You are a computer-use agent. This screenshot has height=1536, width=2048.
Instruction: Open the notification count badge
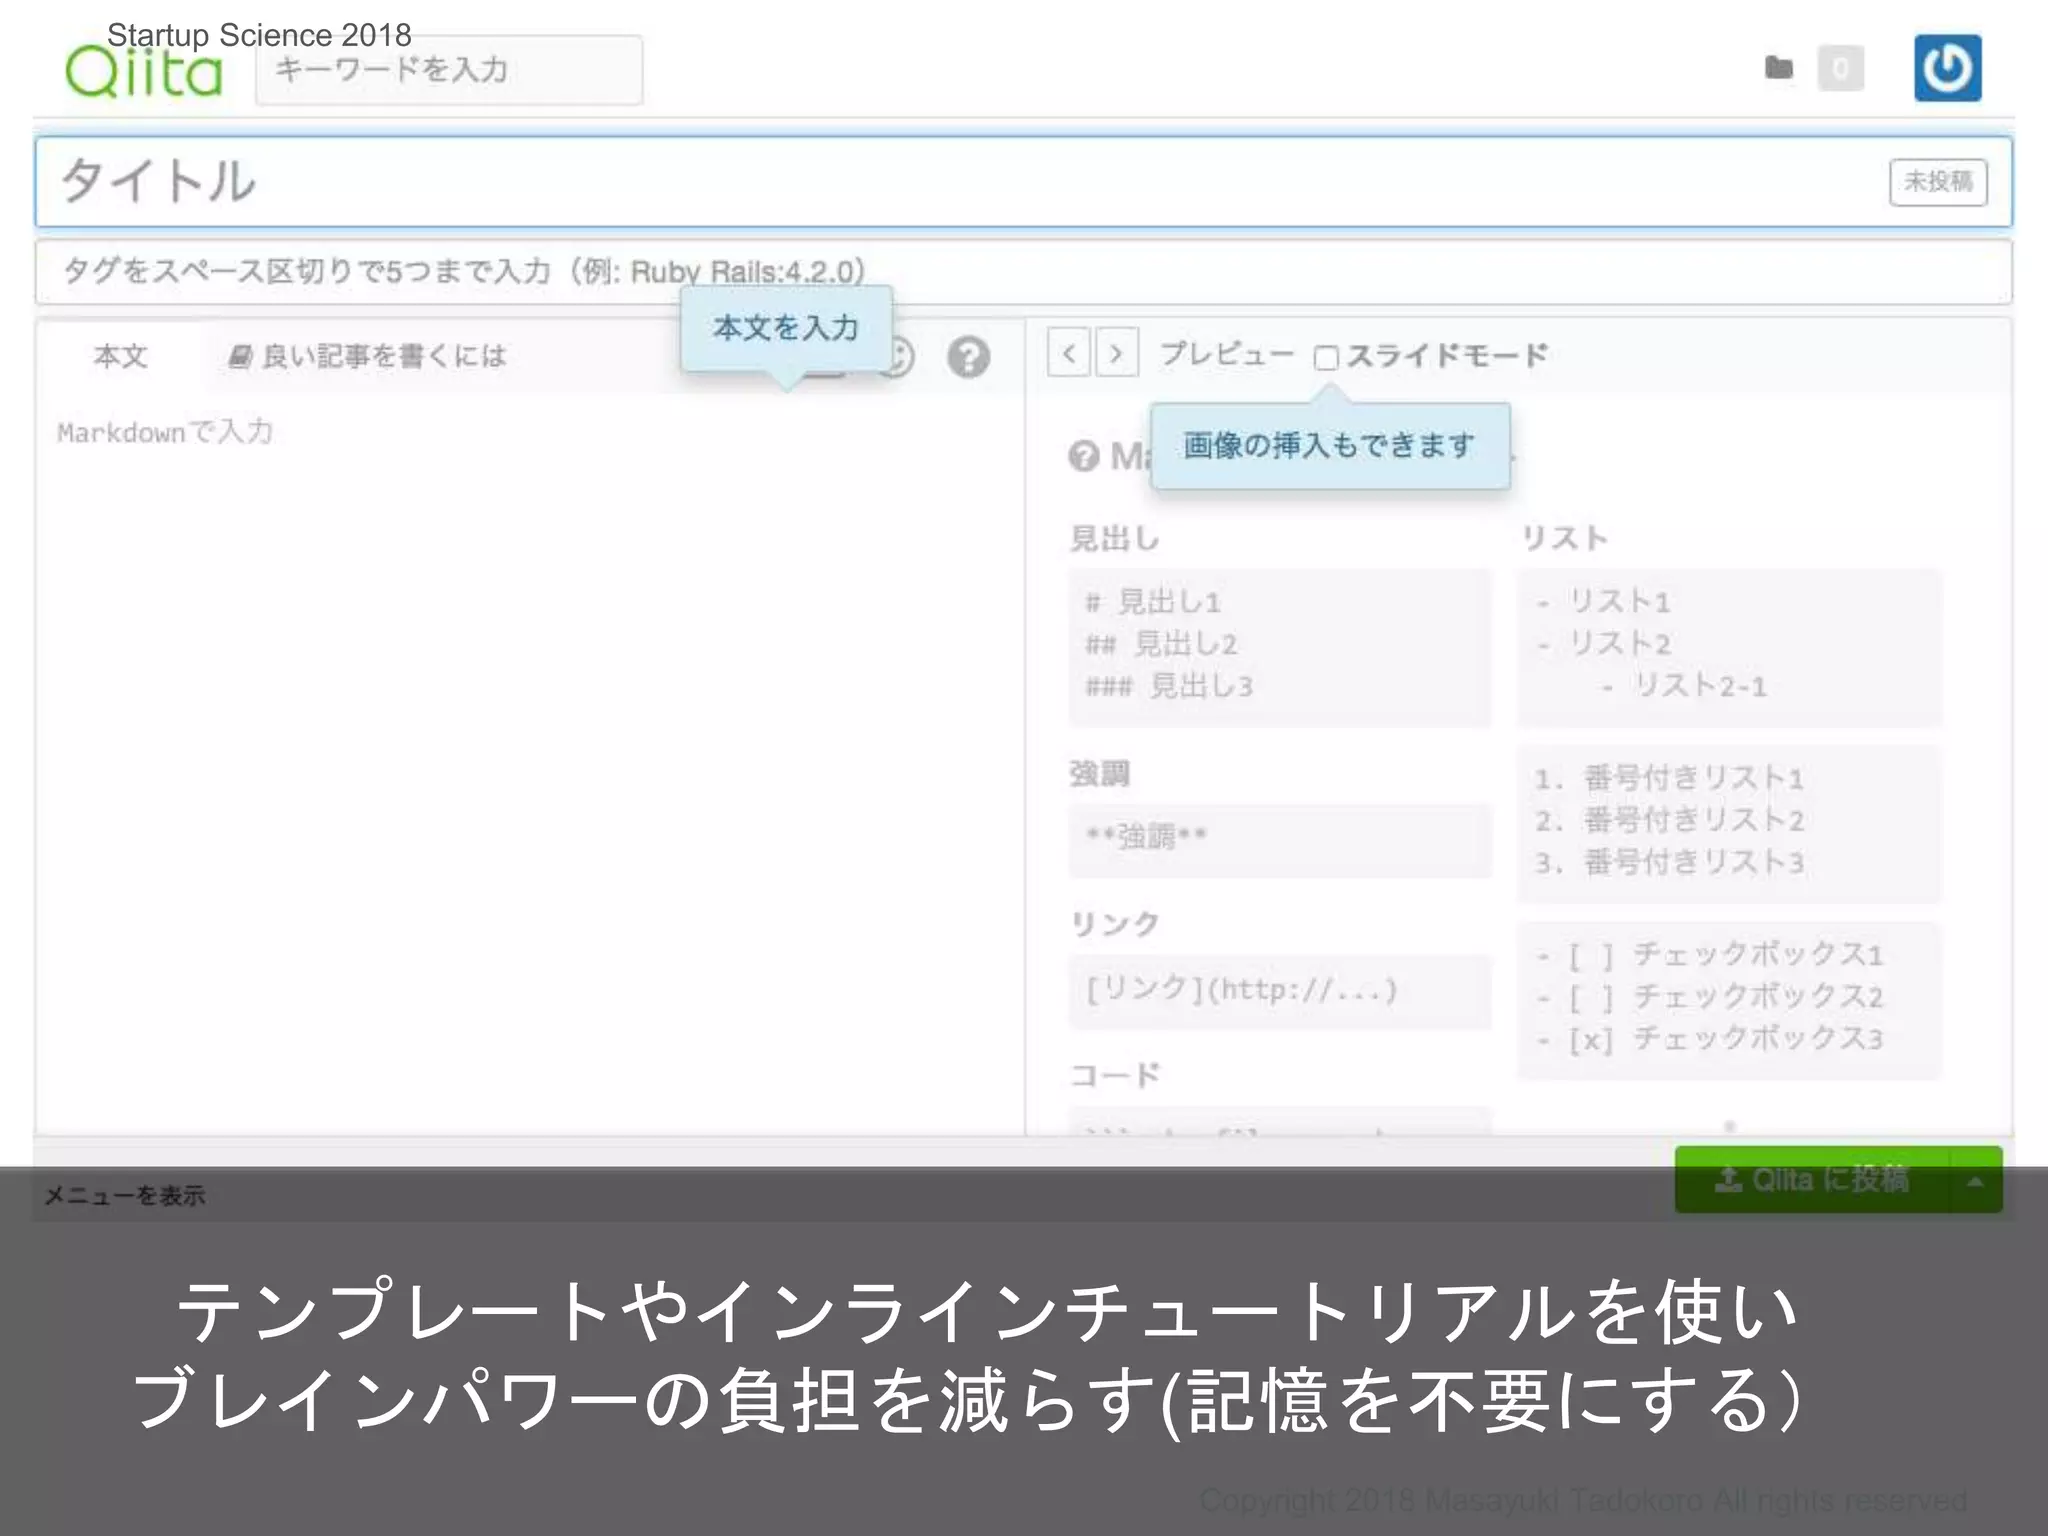1840,69
